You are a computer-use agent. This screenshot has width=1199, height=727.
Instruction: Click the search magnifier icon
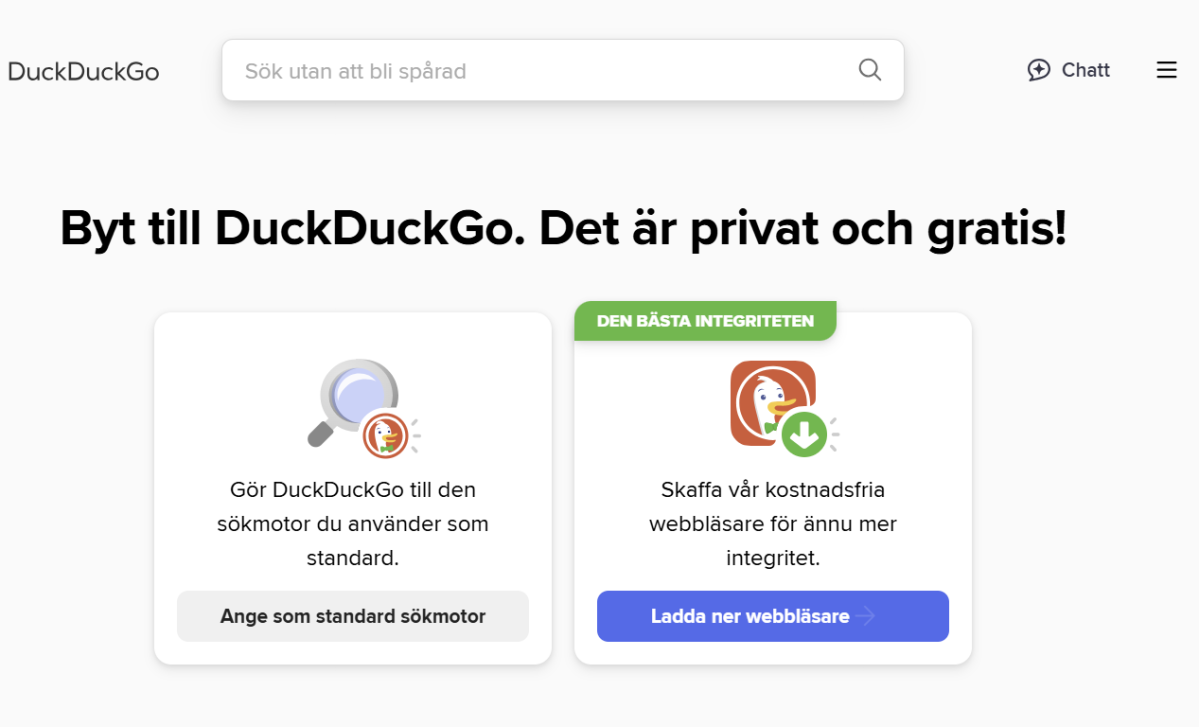point(870,70)
